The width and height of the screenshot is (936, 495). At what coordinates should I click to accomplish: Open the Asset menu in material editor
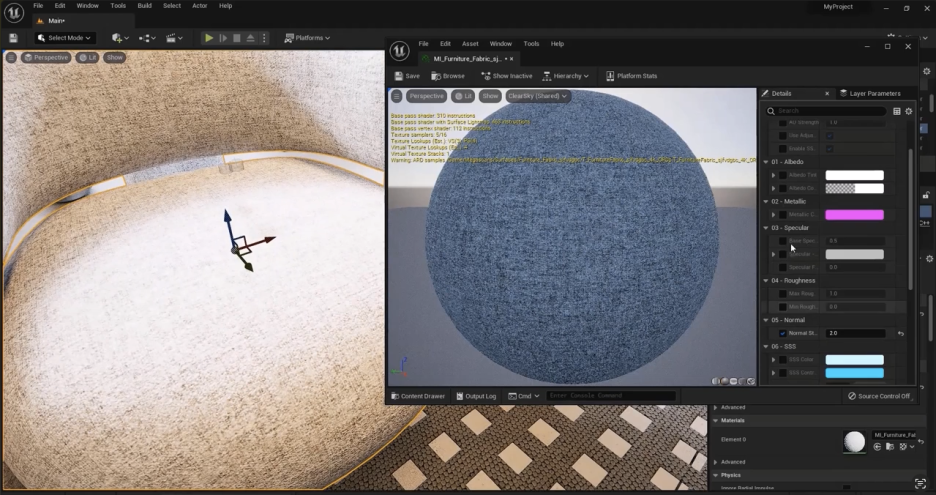[x=470, y=44]
